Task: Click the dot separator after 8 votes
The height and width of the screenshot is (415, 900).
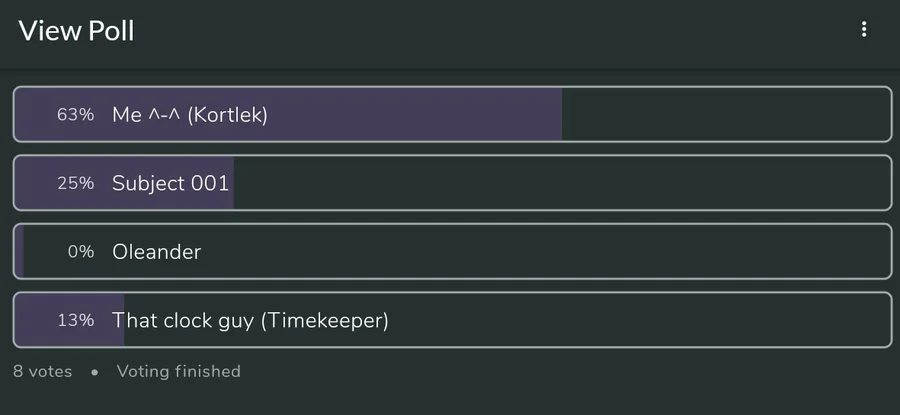Action: pos(94,372)
